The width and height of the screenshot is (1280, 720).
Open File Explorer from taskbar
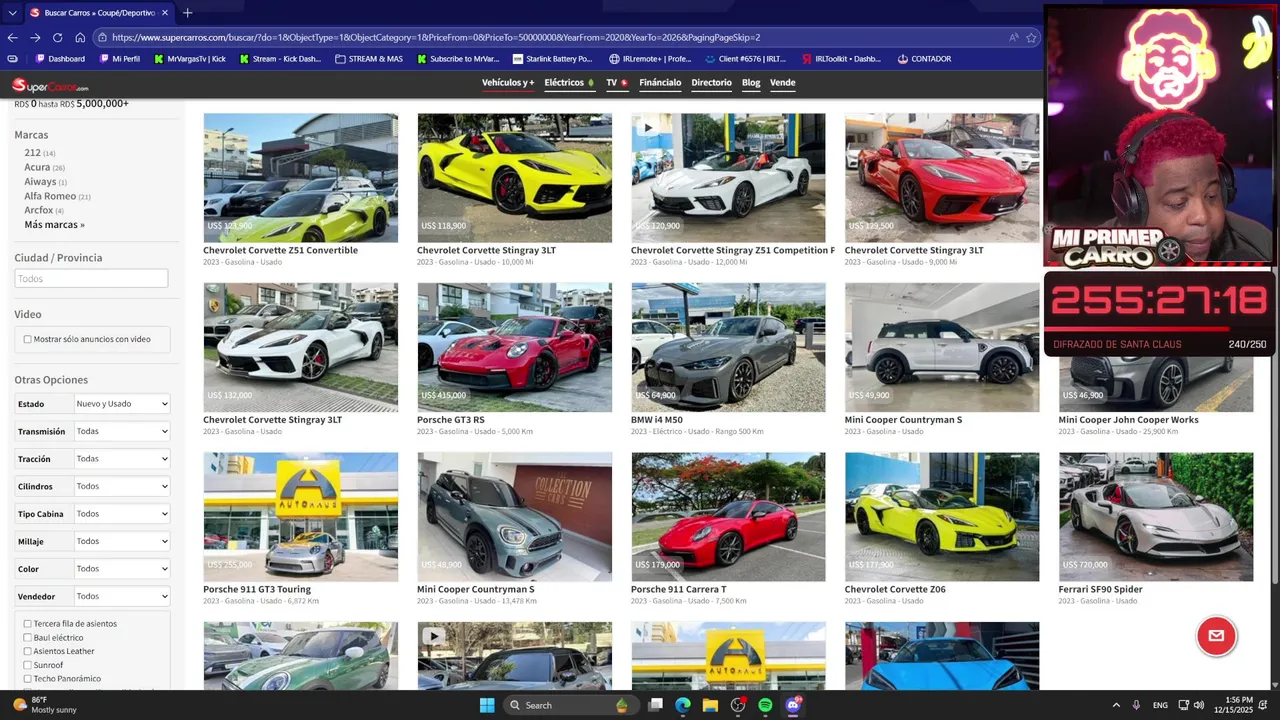pyautogui.click(x=710, y=705)
